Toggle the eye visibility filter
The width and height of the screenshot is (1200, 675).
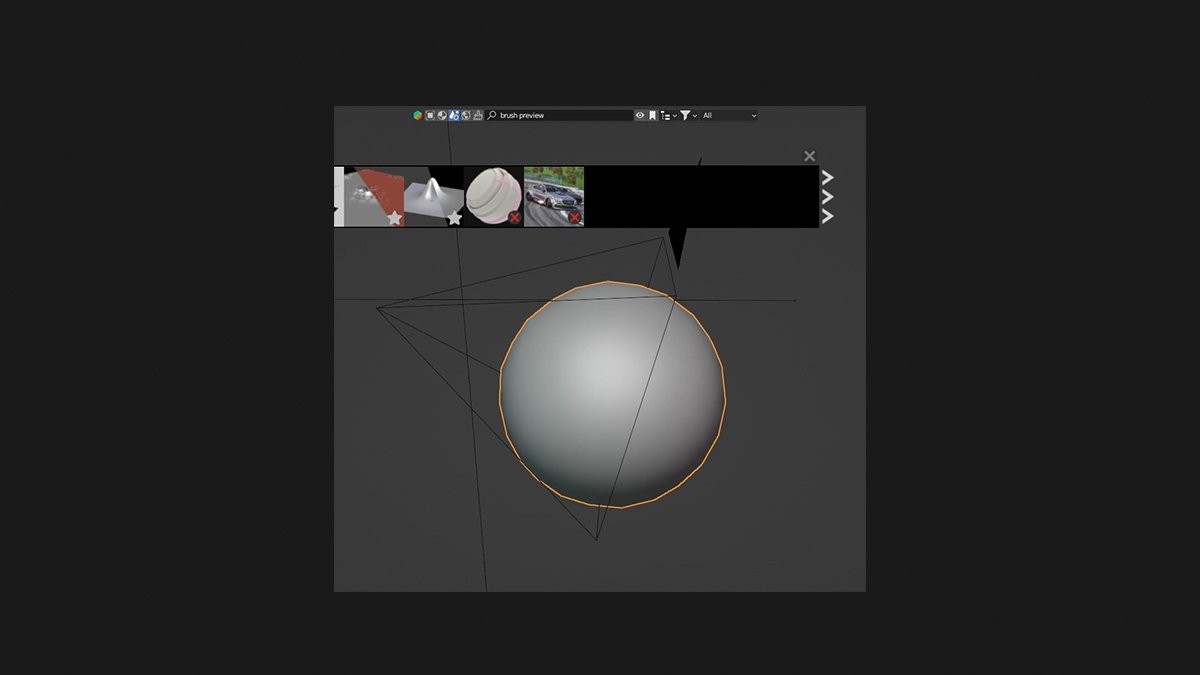coord(640,115)
